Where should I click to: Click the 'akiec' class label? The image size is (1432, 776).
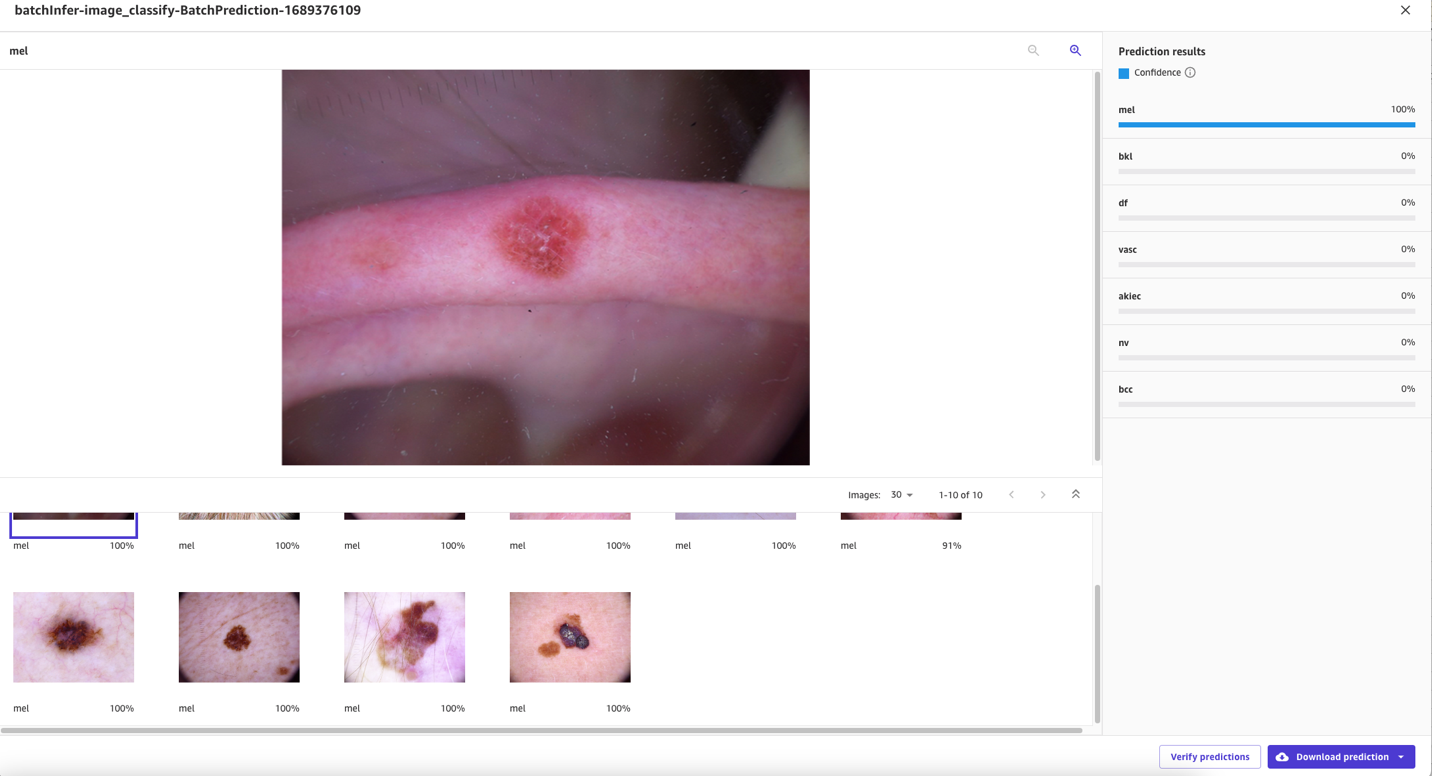(x=1129, y=296)
